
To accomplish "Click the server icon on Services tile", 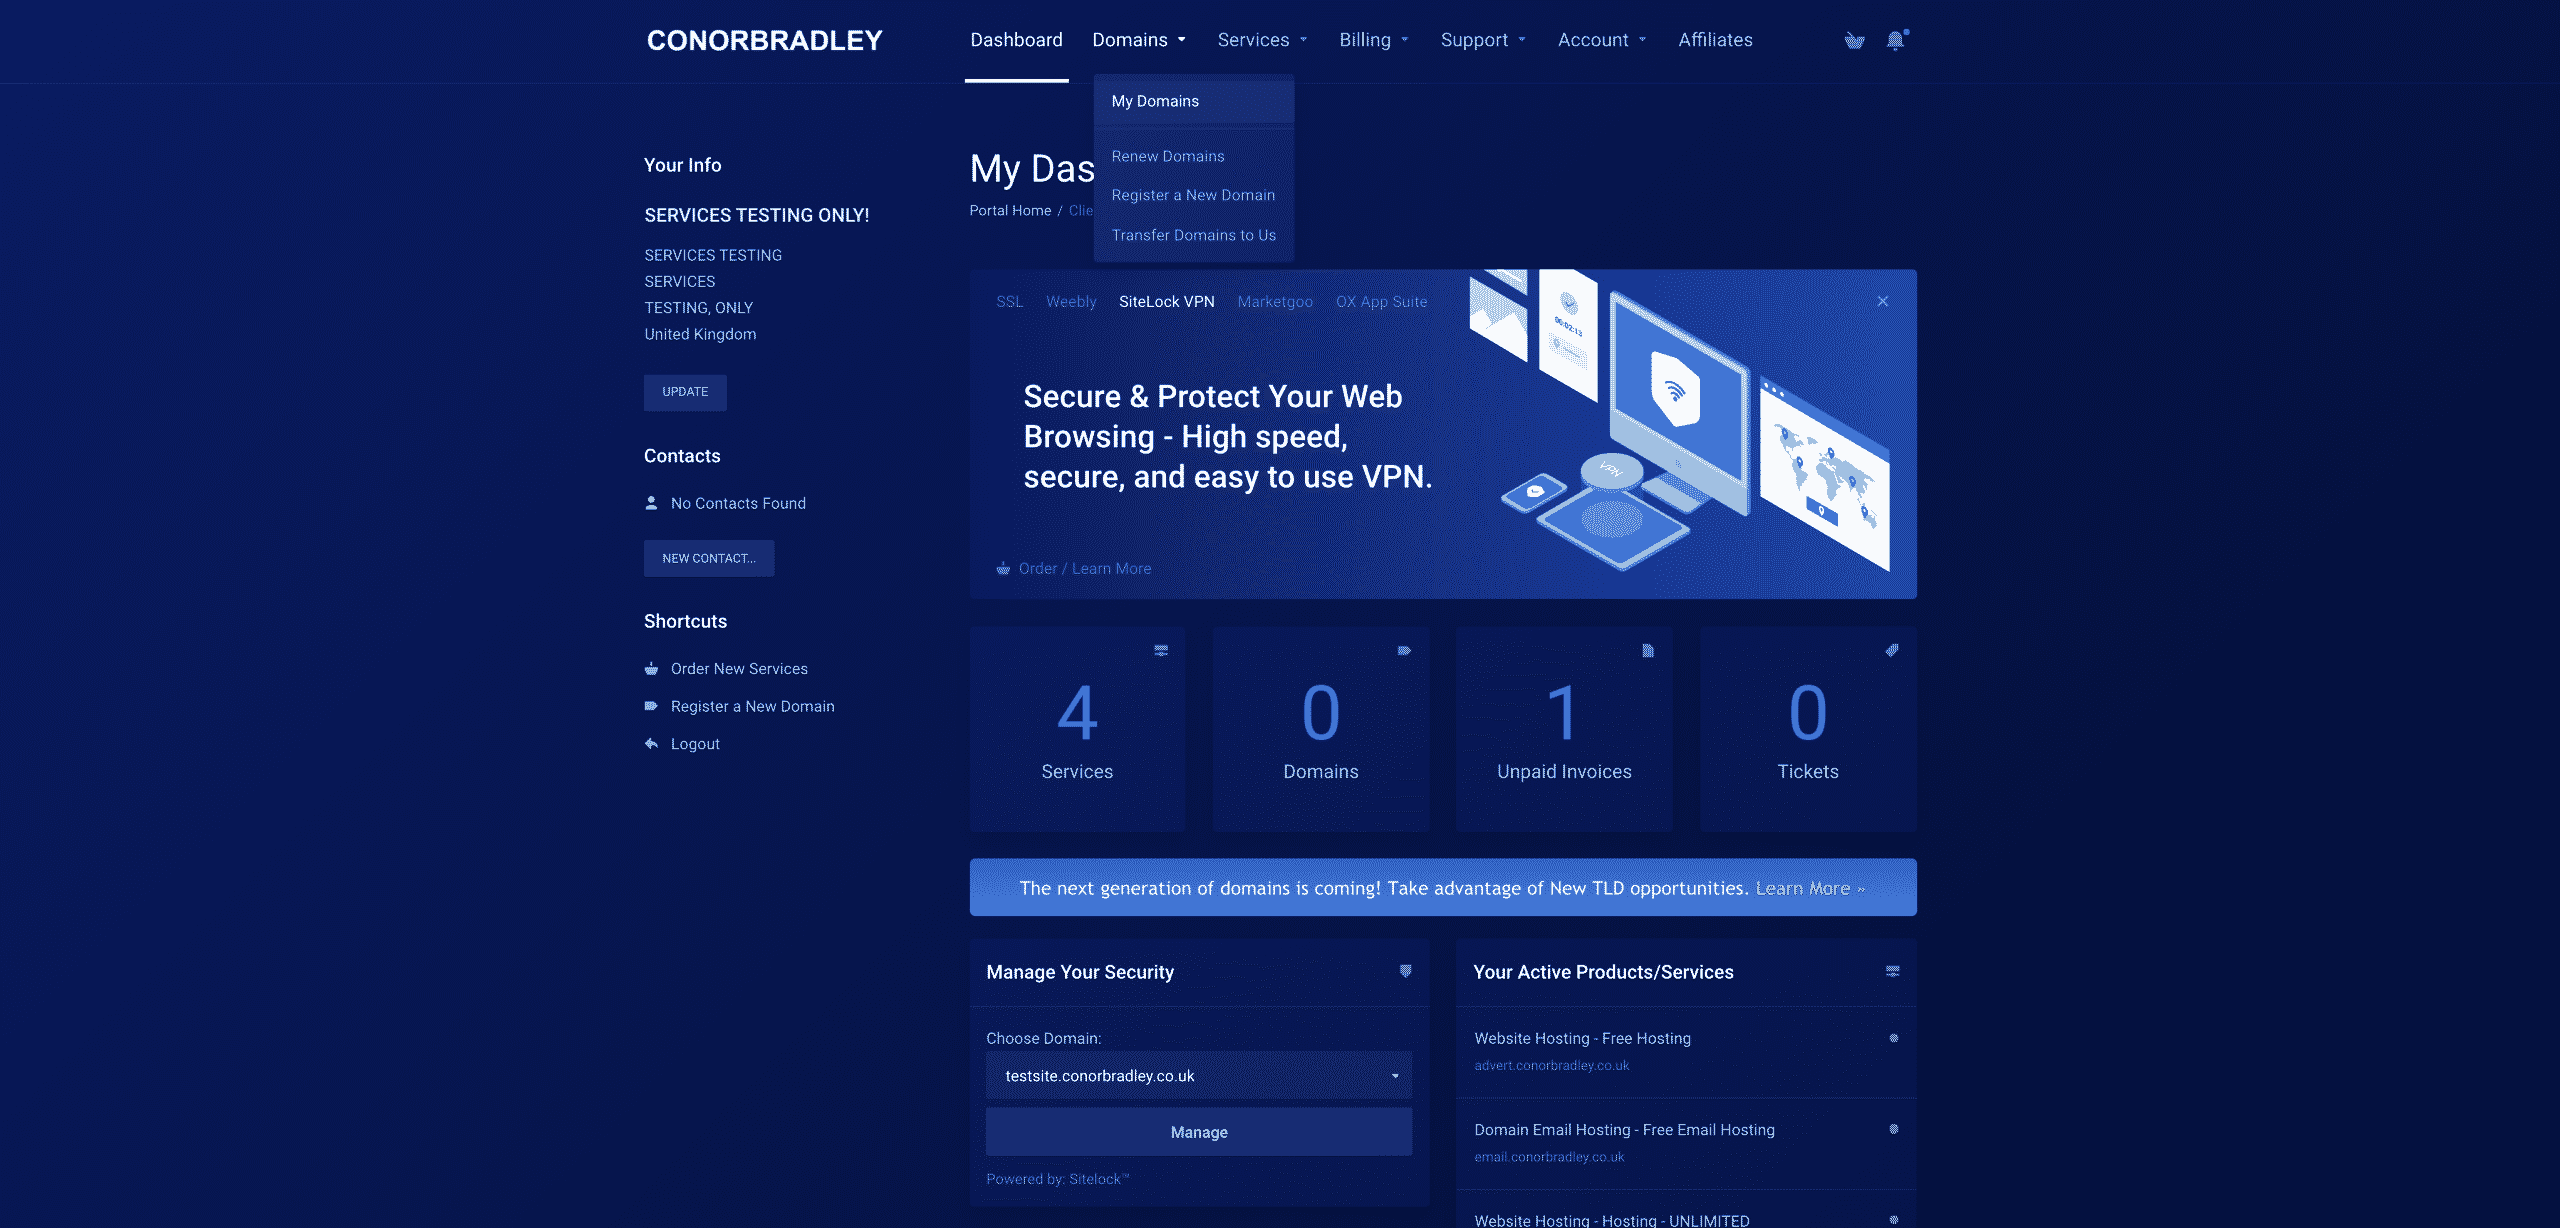I will click(x=1161, y=650).
